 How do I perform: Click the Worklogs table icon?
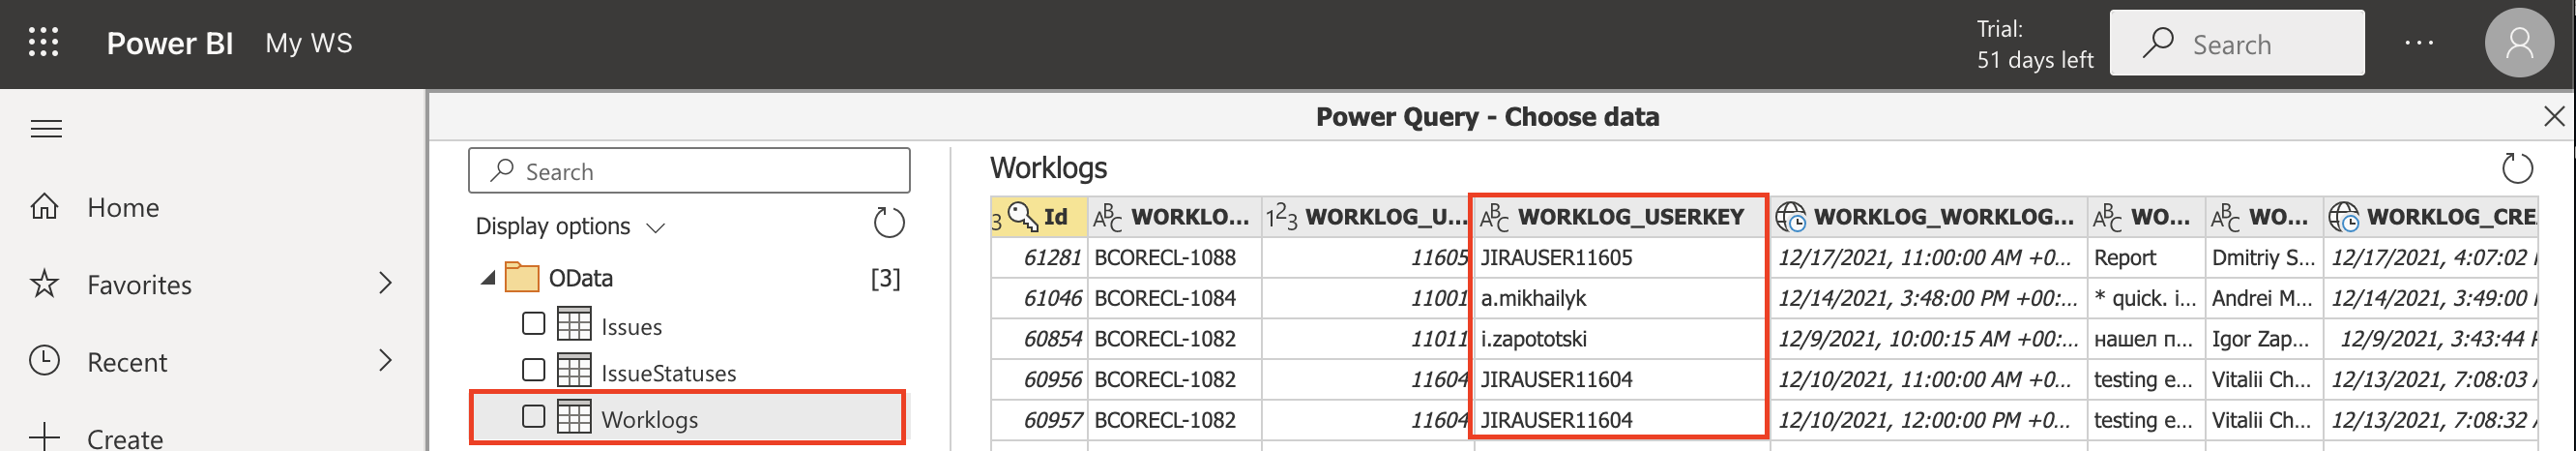pos(574,417)
